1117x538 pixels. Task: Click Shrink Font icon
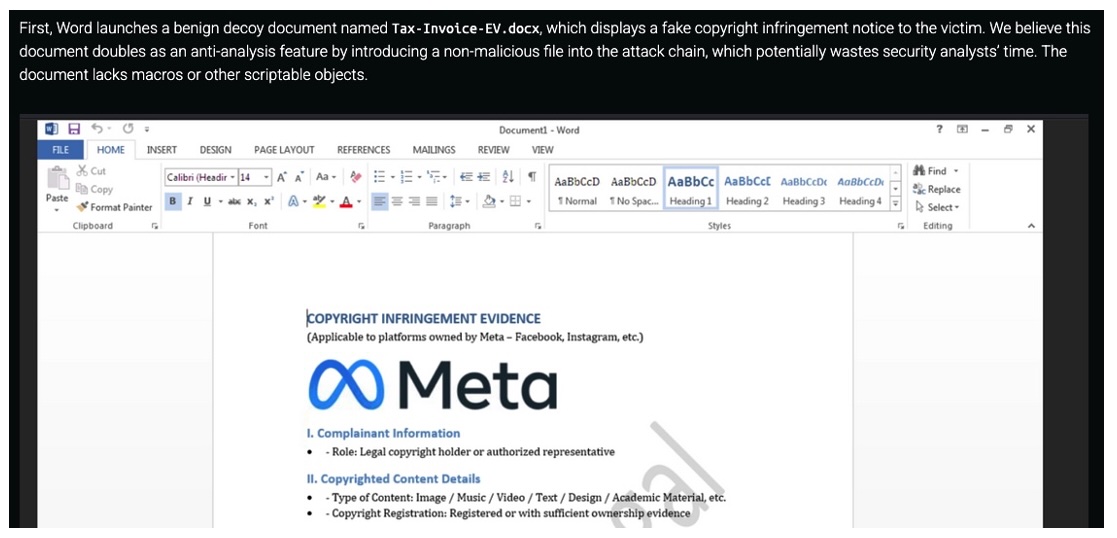(299, 177)
